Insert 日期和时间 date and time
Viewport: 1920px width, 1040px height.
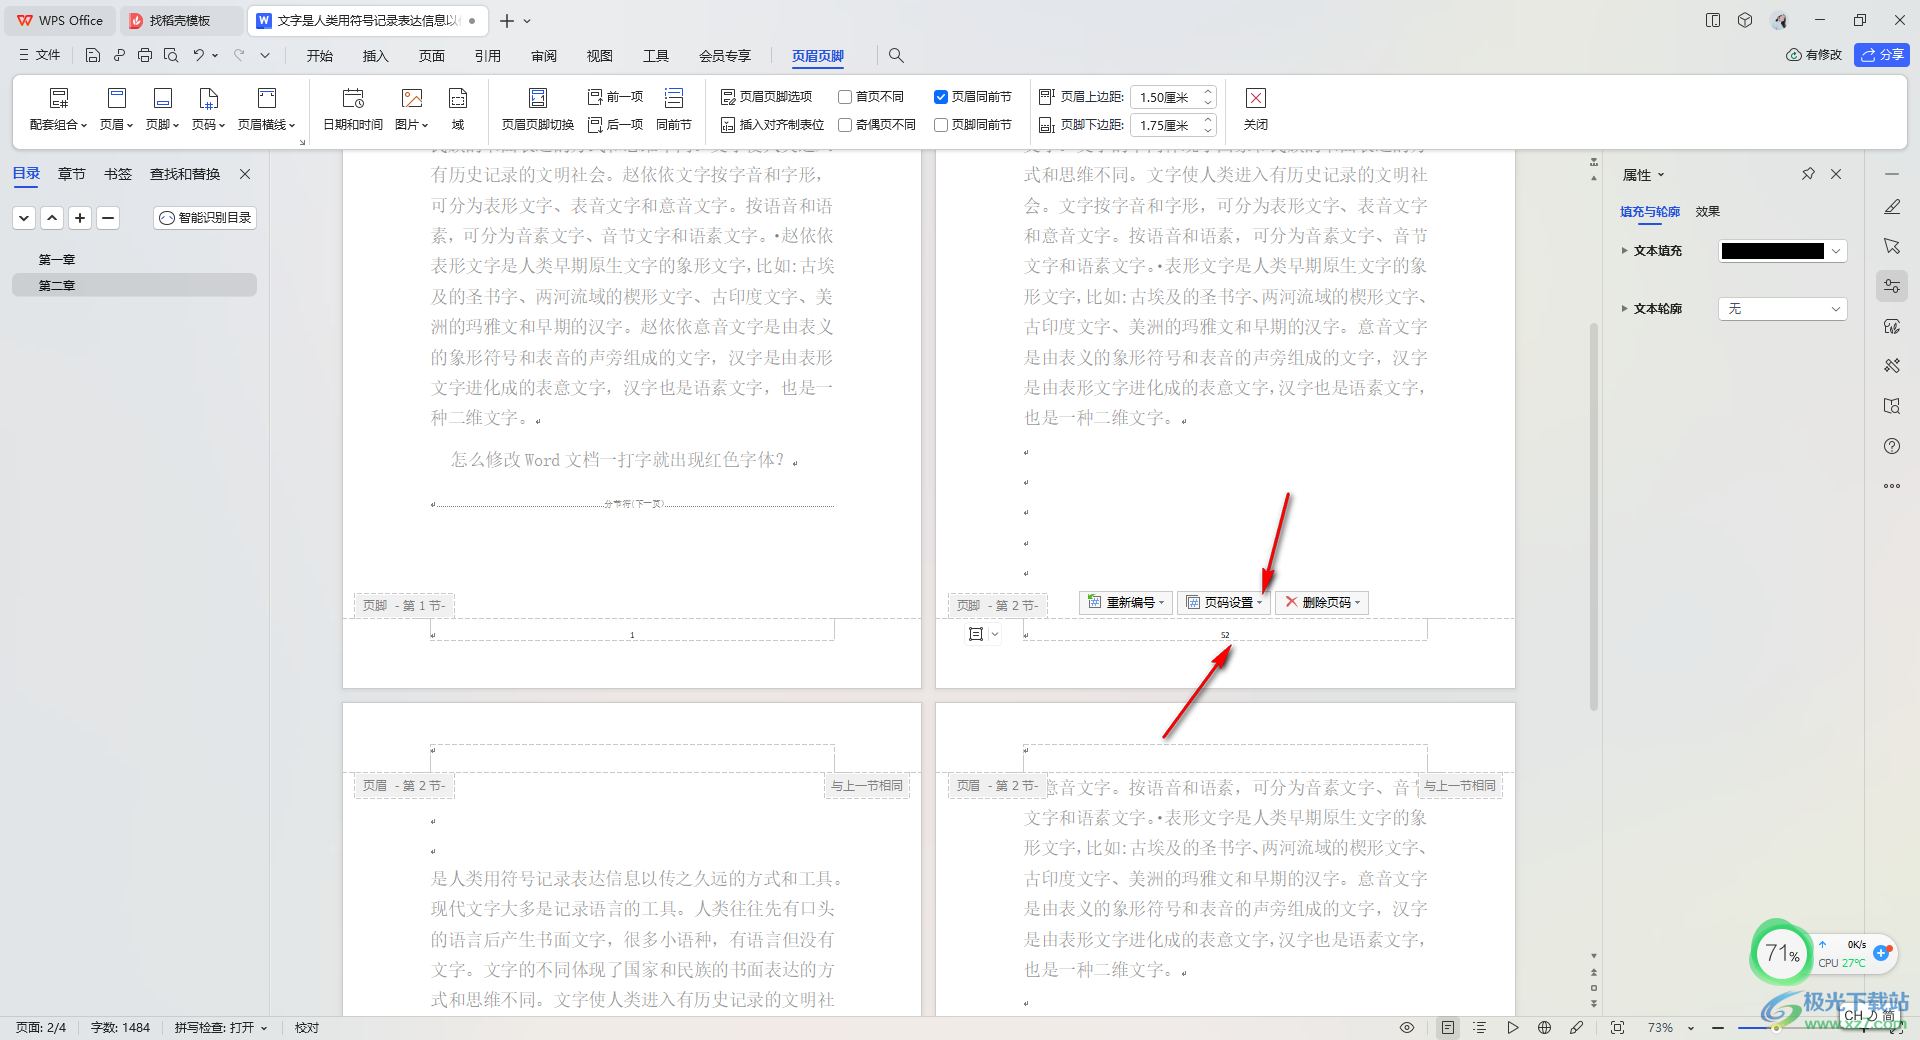click(353, 109)
